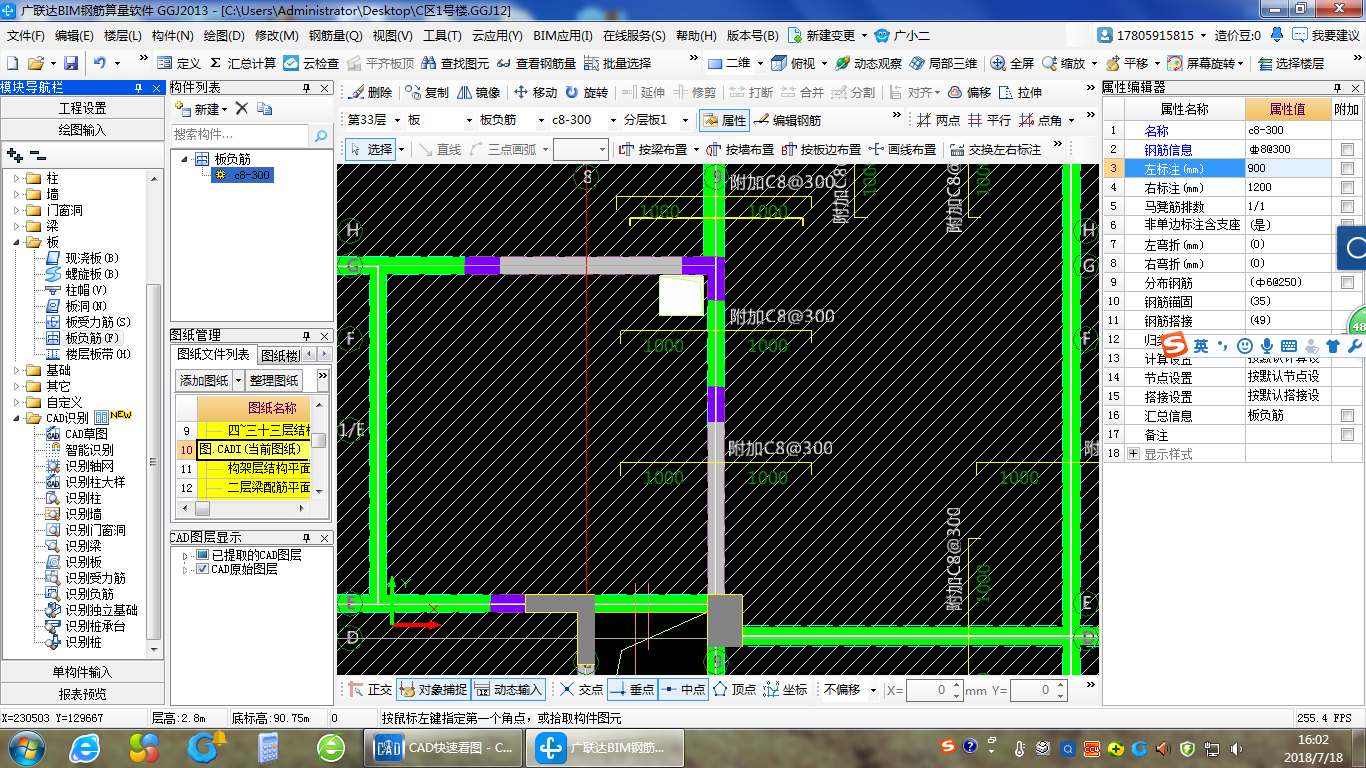Expand 已提取的CAD图层 node

[185, 555]
